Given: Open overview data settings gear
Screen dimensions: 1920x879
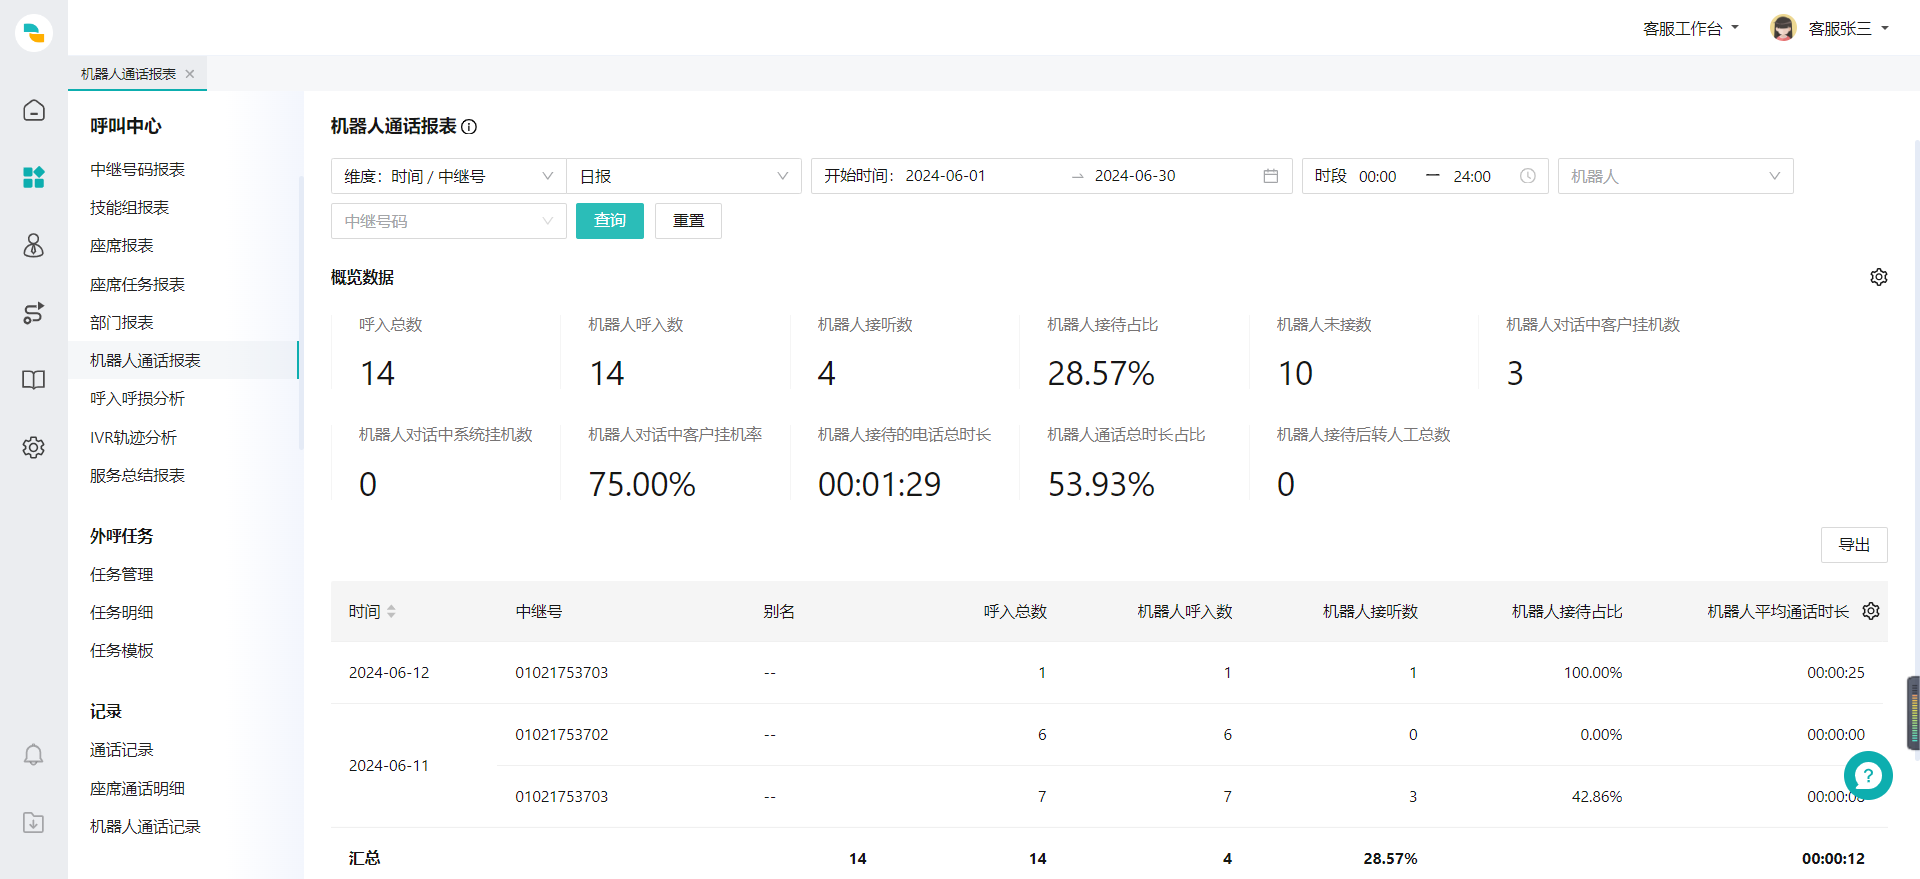Looking at the screenshot, I should [1879, 277].
